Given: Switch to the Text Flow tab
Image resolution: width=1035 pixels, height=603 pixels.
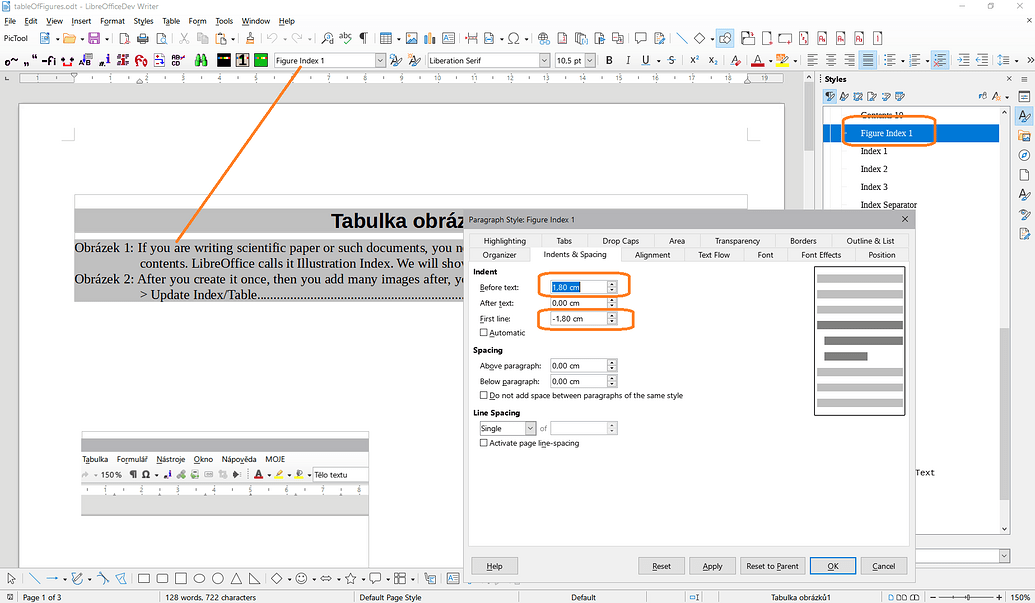Looking at the screenshot, I should coord(714,254).
